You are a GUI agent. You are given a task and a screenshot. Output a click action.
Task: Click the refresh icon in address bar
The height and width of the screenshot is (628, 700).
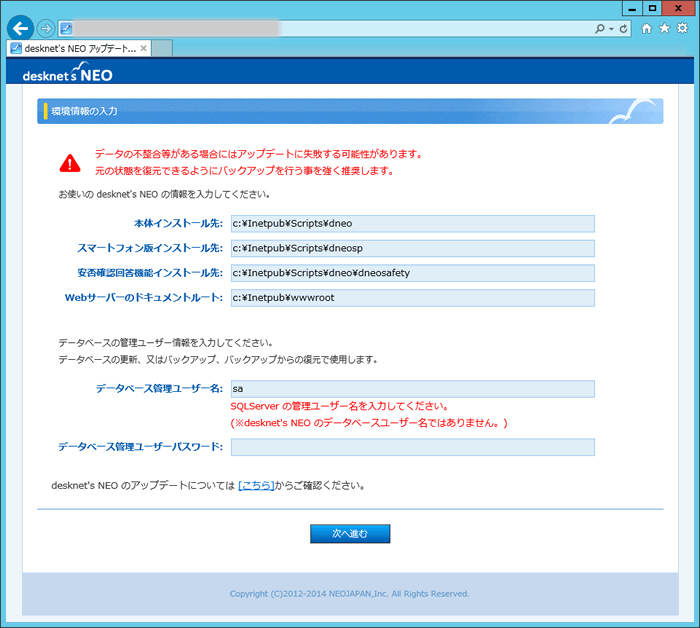coord(624,29)
